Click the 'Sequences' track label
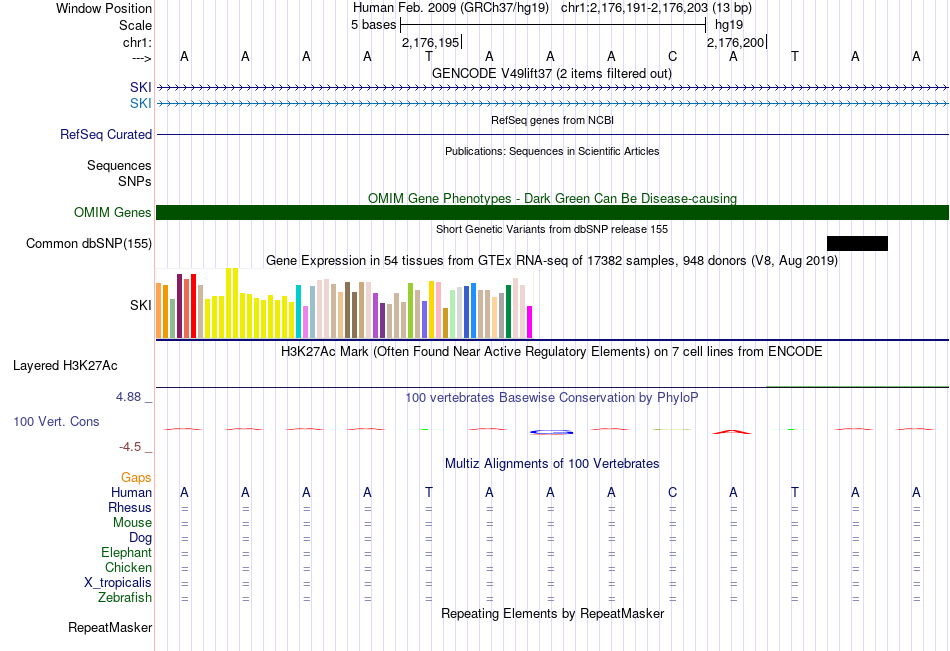Viewport: 950px width, 651px height. (119, 165)
